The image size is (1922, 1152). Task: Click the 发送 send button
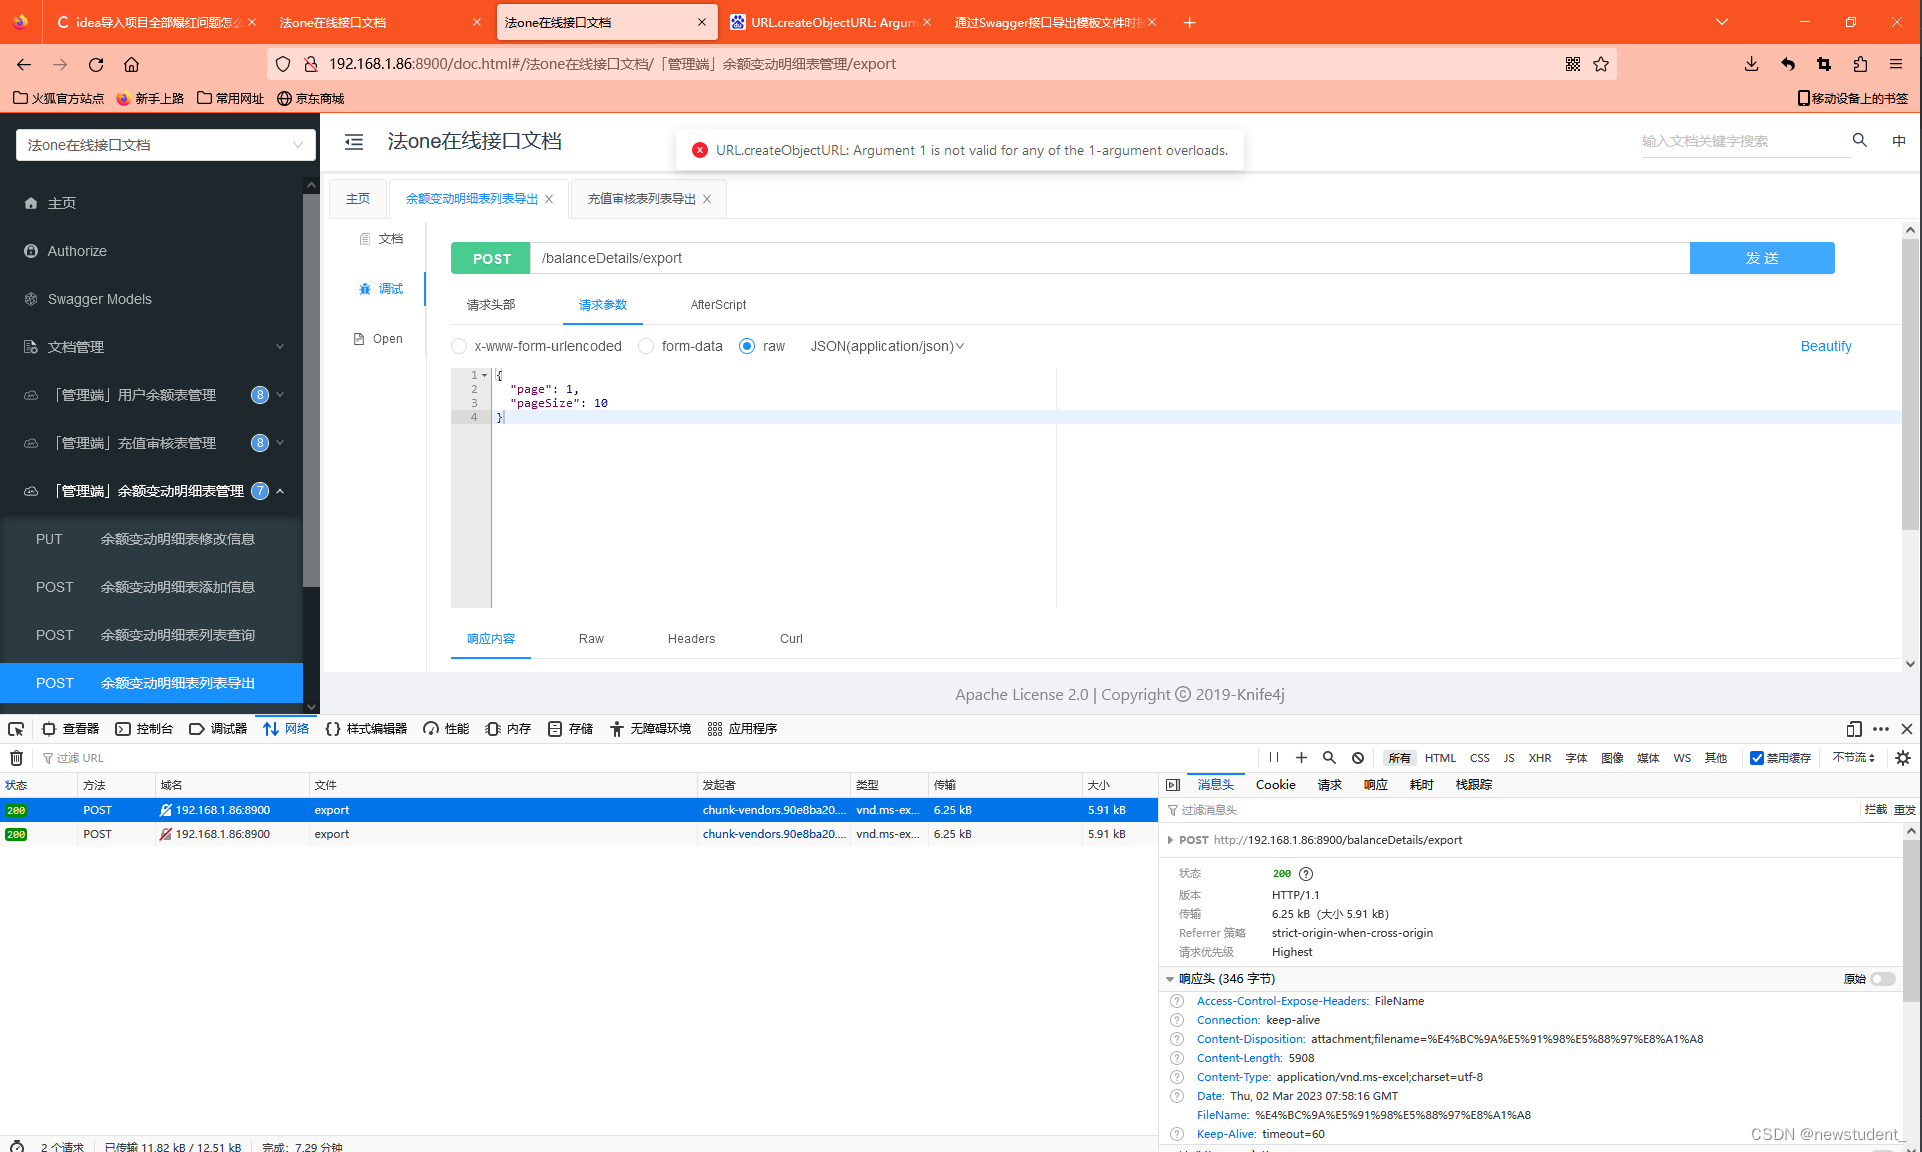pyautogui.click(x=1761, y=258)
